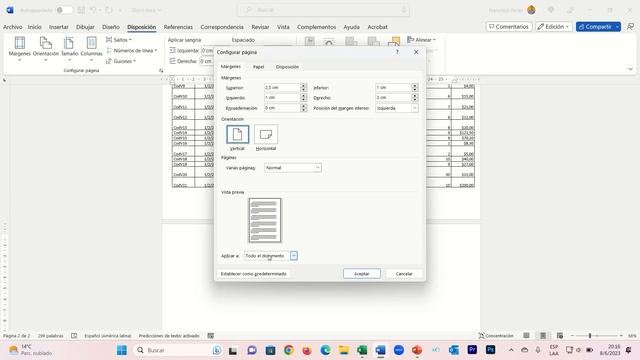
Task: Click the Vista previa page thumbnail
Action: (x=265, y=220)
